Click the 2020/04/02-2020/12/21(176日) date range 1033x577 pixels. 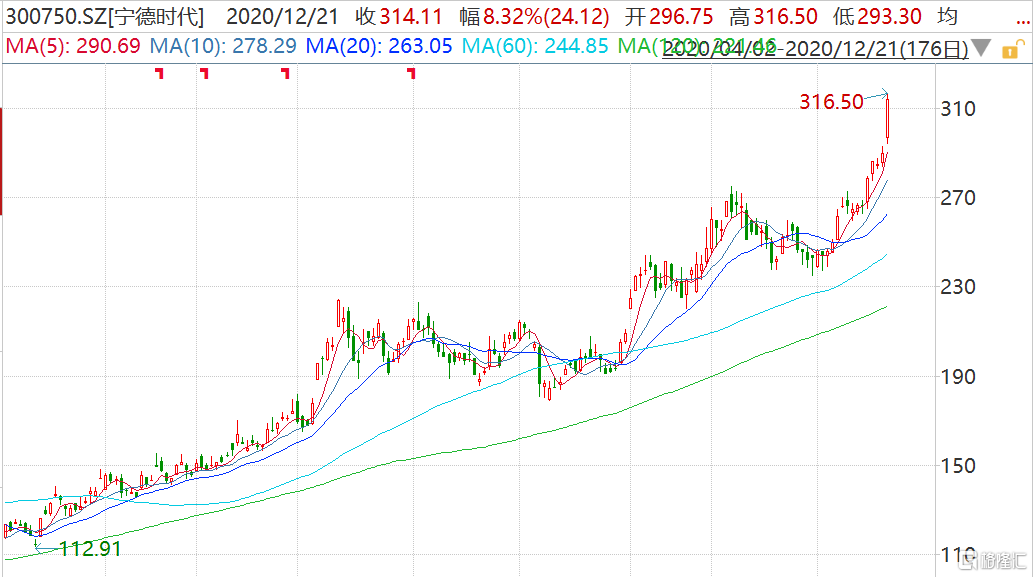815,49
